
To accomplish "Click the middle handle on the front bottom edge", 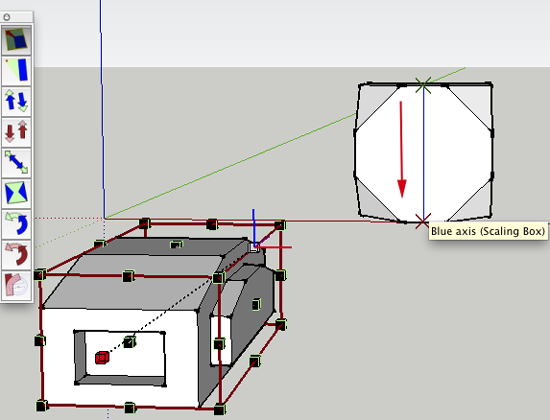I will pyautogui.click(x=129, y=408).
